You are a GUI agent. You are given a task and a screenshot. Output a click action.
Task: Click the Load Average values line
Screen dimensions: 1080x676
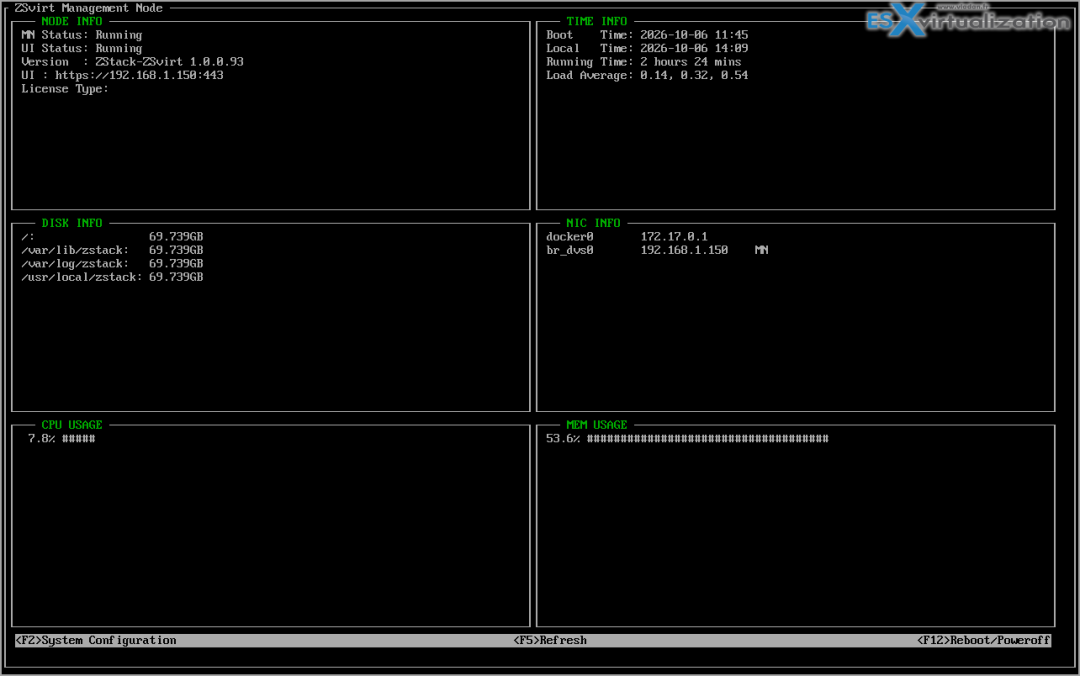point(647,75)
